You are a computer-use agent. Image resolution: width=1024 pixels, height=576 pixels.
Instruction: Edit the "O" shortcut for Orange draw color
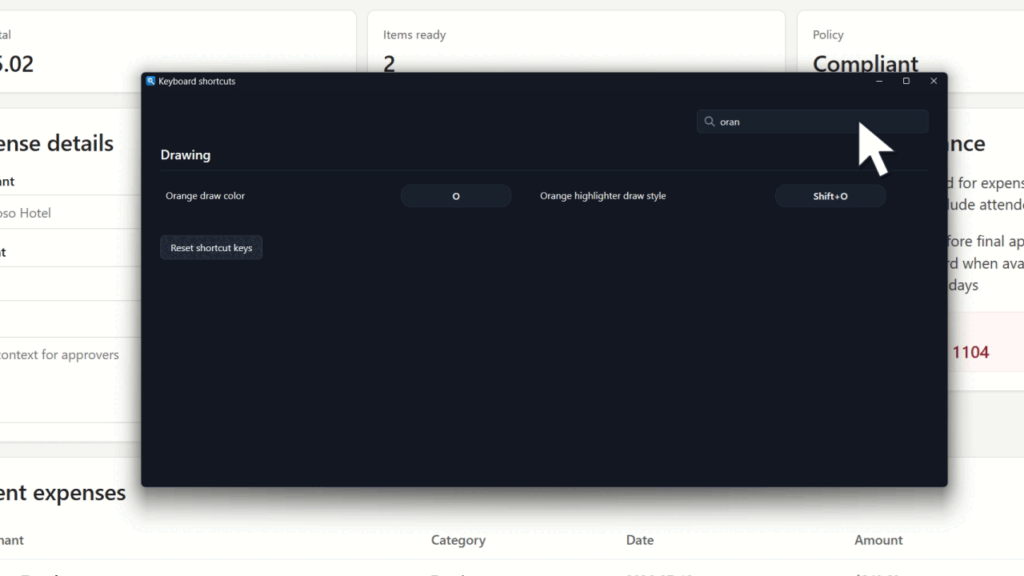point(456,196)
